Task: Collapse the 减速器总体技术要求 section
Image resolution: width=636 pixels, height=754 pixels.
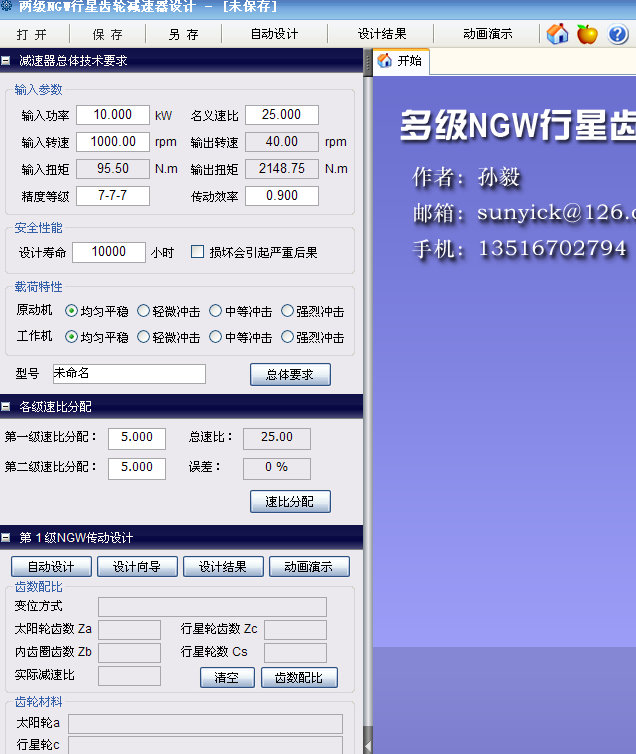Action: 6,61
